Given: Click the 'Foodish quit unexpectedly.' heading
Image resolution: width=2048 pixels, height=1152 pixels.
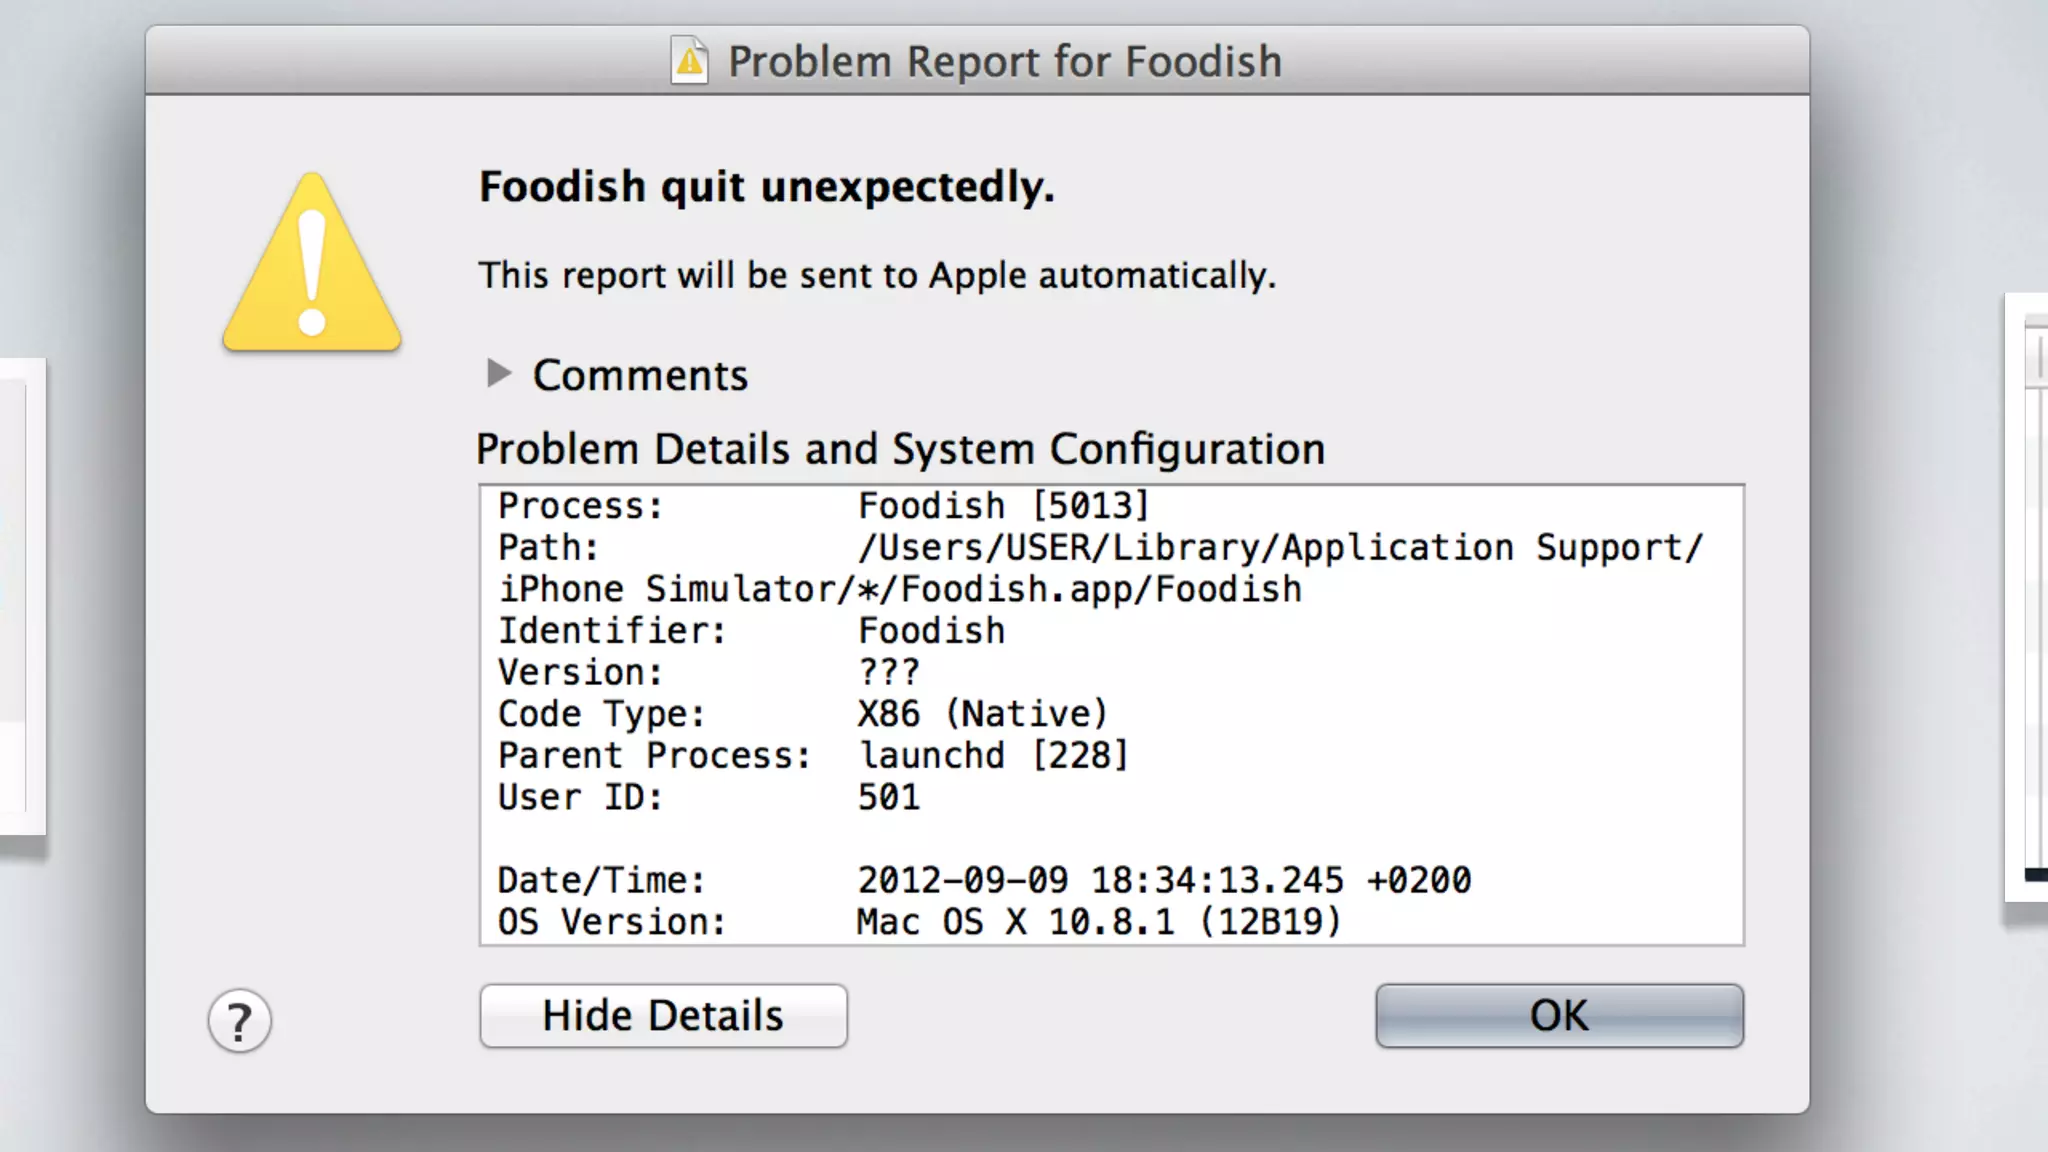Looking at the screenshot, I should tap(766, 187).
